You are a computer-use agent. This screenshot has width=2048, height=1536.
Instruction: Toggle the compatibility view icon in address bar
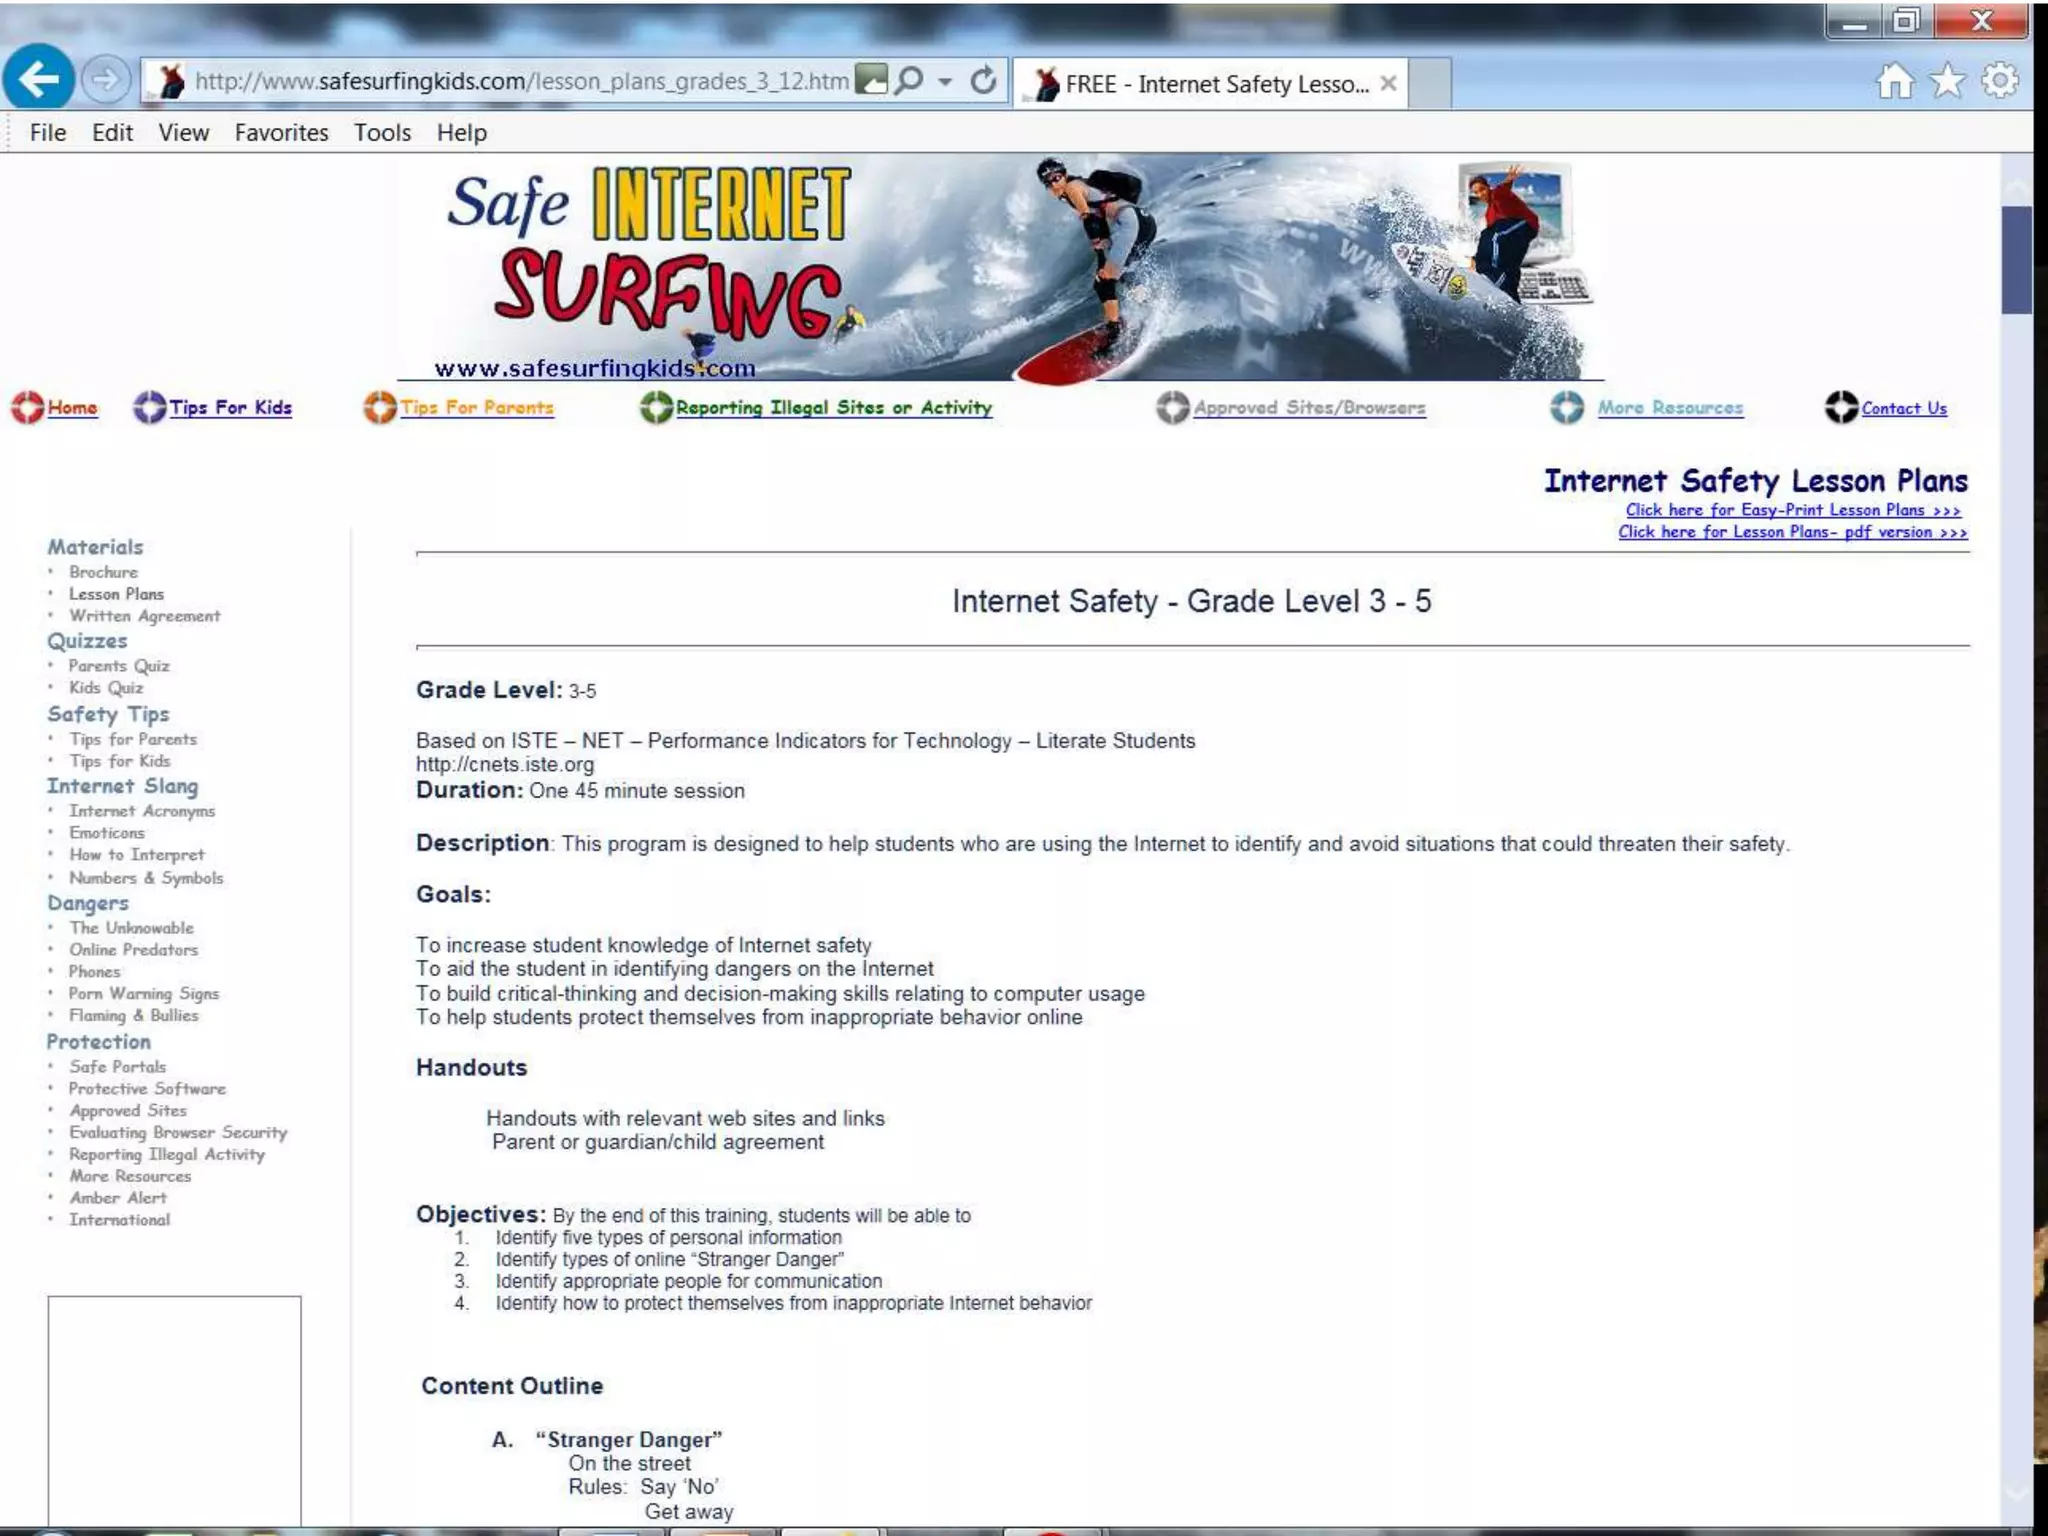(x=873, y=80)
